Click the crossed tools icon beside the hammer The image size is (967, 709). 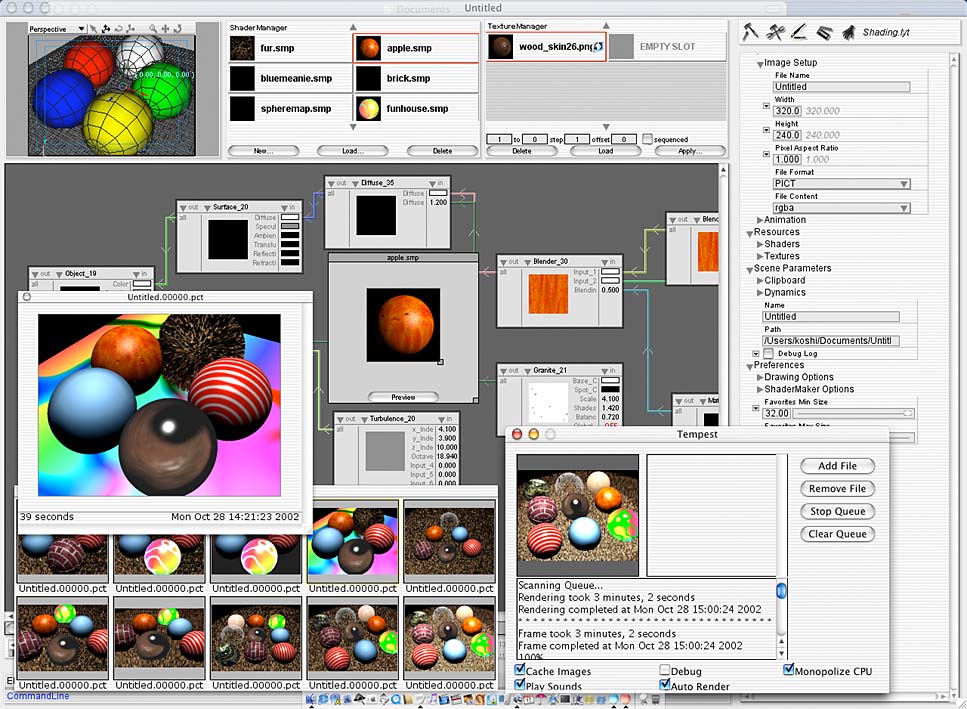pos(775,32)
